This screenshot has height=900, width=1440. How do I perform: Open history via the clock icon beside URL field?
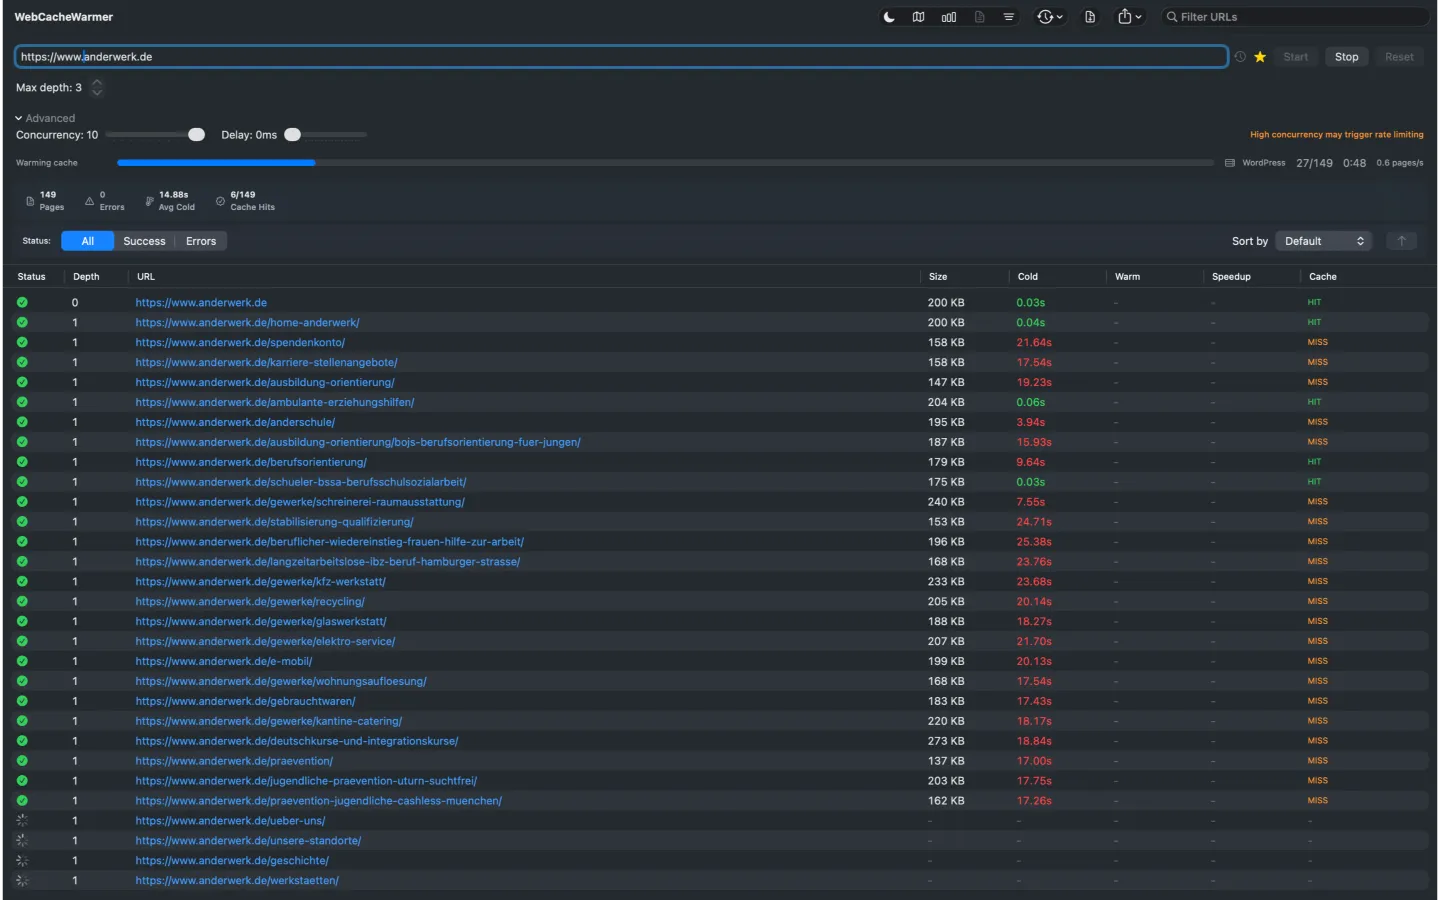coord(1240,57)
